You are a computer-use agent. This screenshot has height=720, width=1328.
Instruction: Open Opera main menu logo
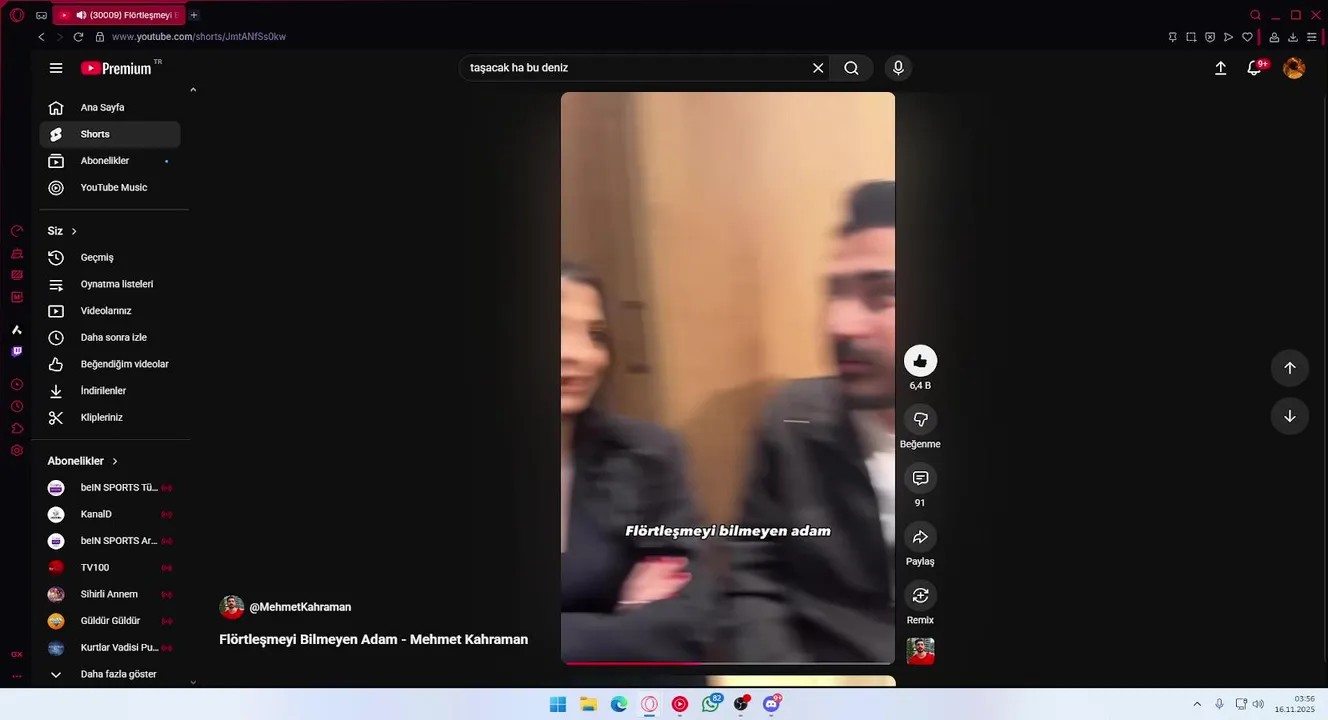(x=16, y=15)
